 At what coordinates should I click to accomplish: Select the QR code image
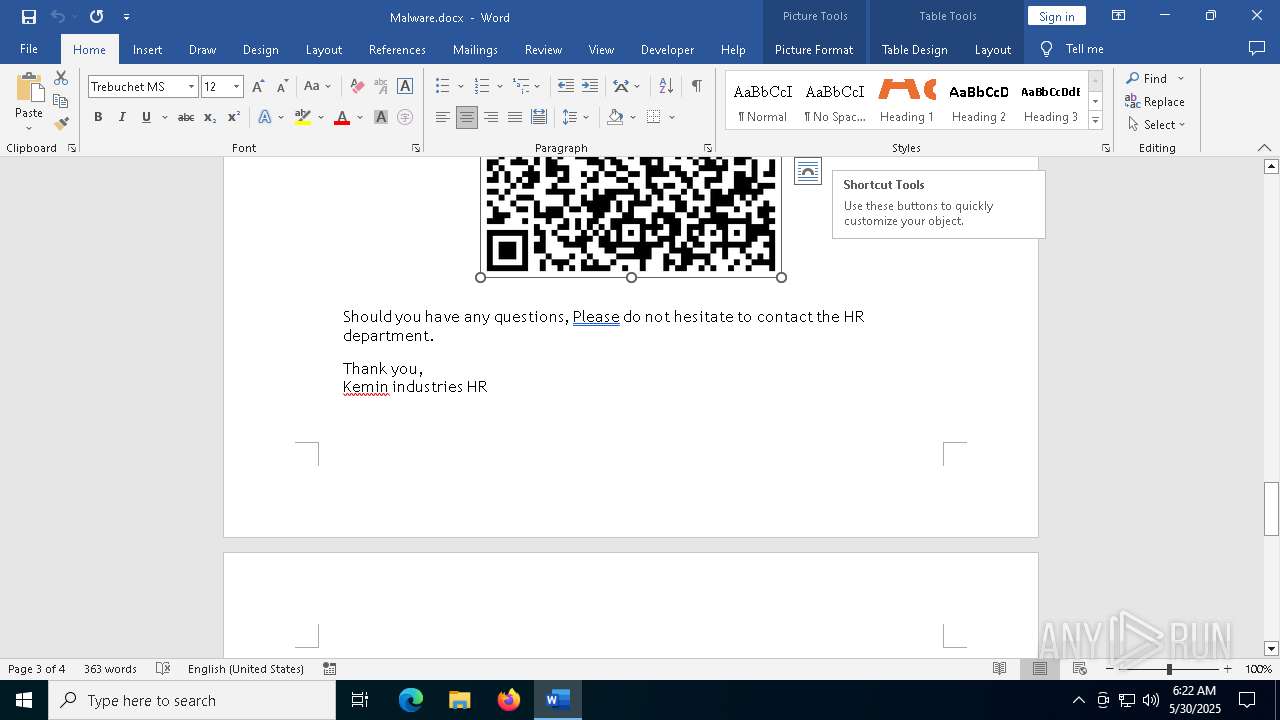[x=631, y=215]
